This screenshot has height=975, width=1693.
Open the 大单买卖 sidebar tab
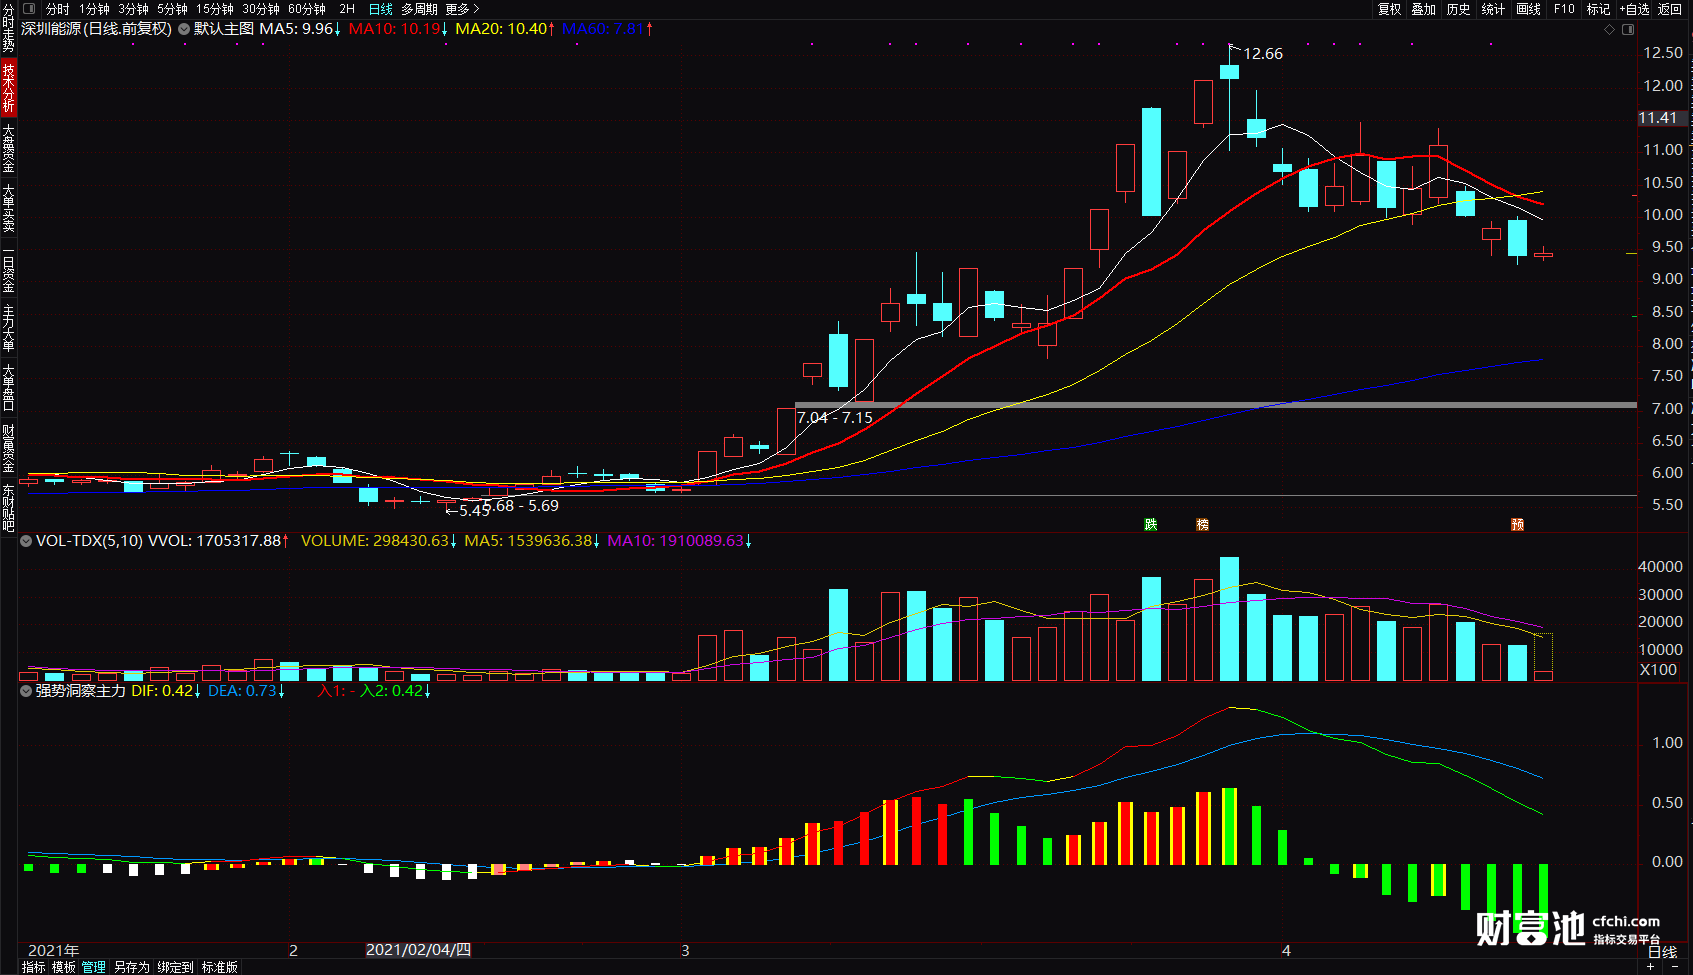click(8, 208)
